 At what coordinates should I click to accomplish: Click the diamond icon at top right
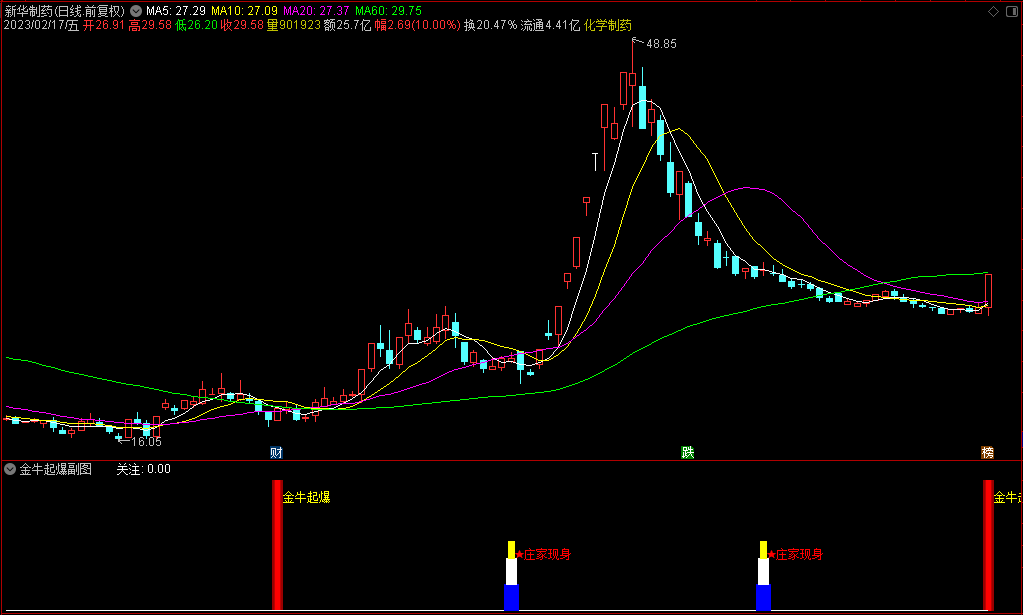coord(994,12)
